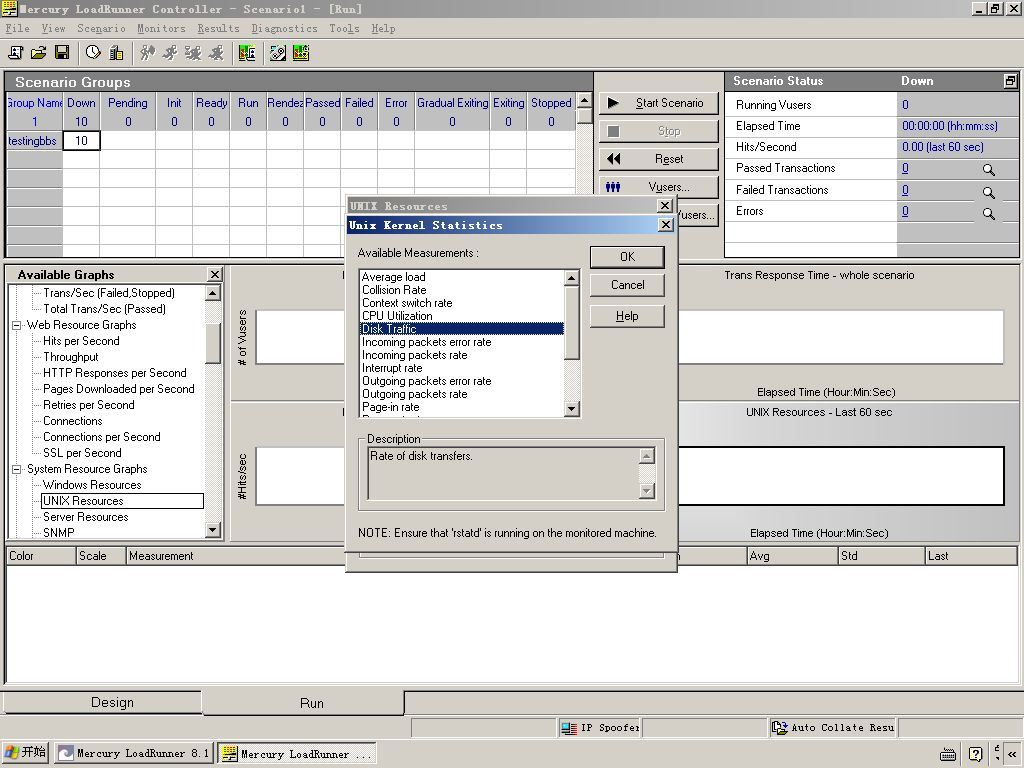Click the magnifier beside Failed Transactions
Viewport: 1024px width, 768px height.
click(989, 193)
